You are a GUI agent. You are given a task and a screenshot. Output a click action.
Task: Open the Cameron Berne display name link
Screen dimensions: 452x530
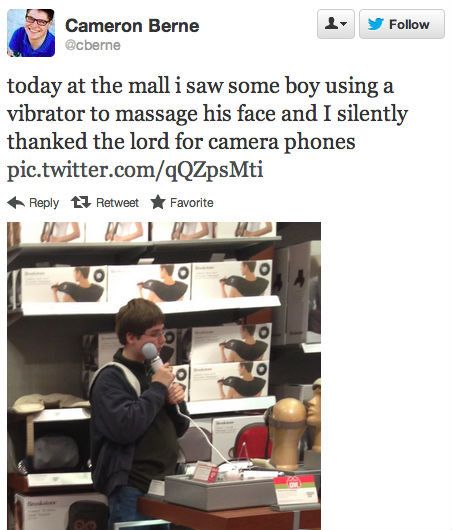tap(132, 26)
